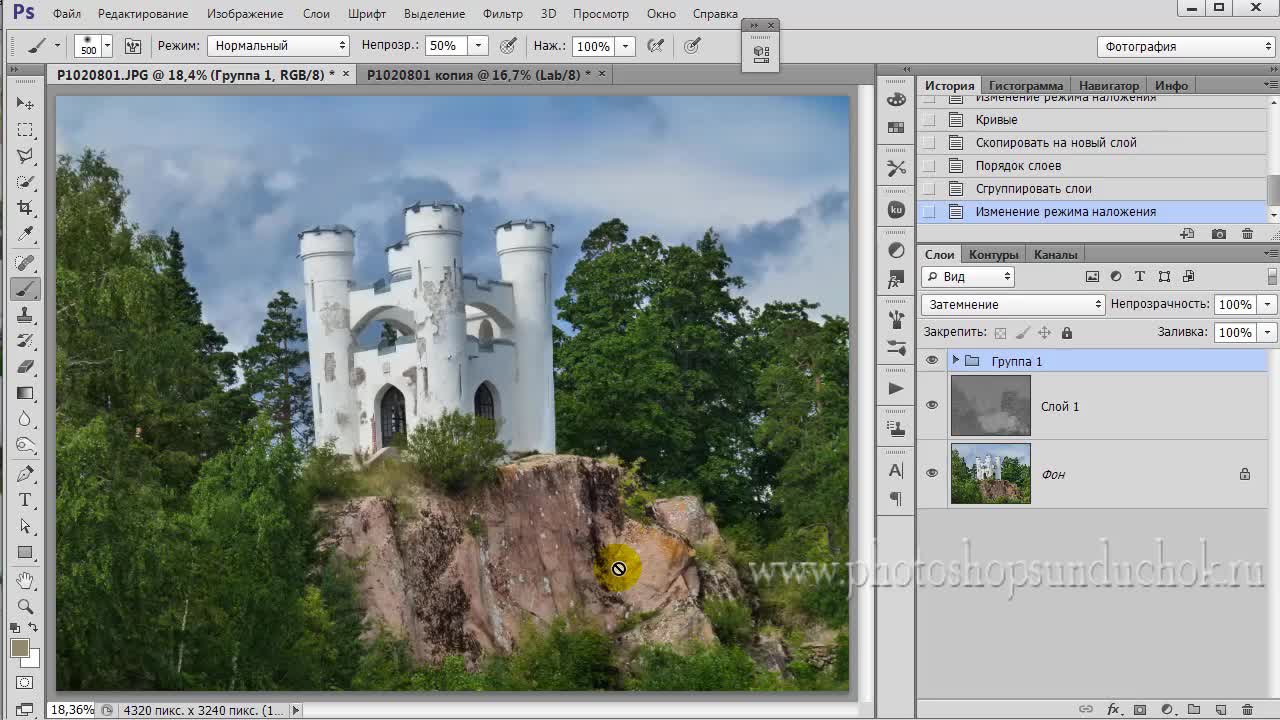Screen dimensions: 1280x720
Task: Open the Слои menu
Action: coord(316,14)
